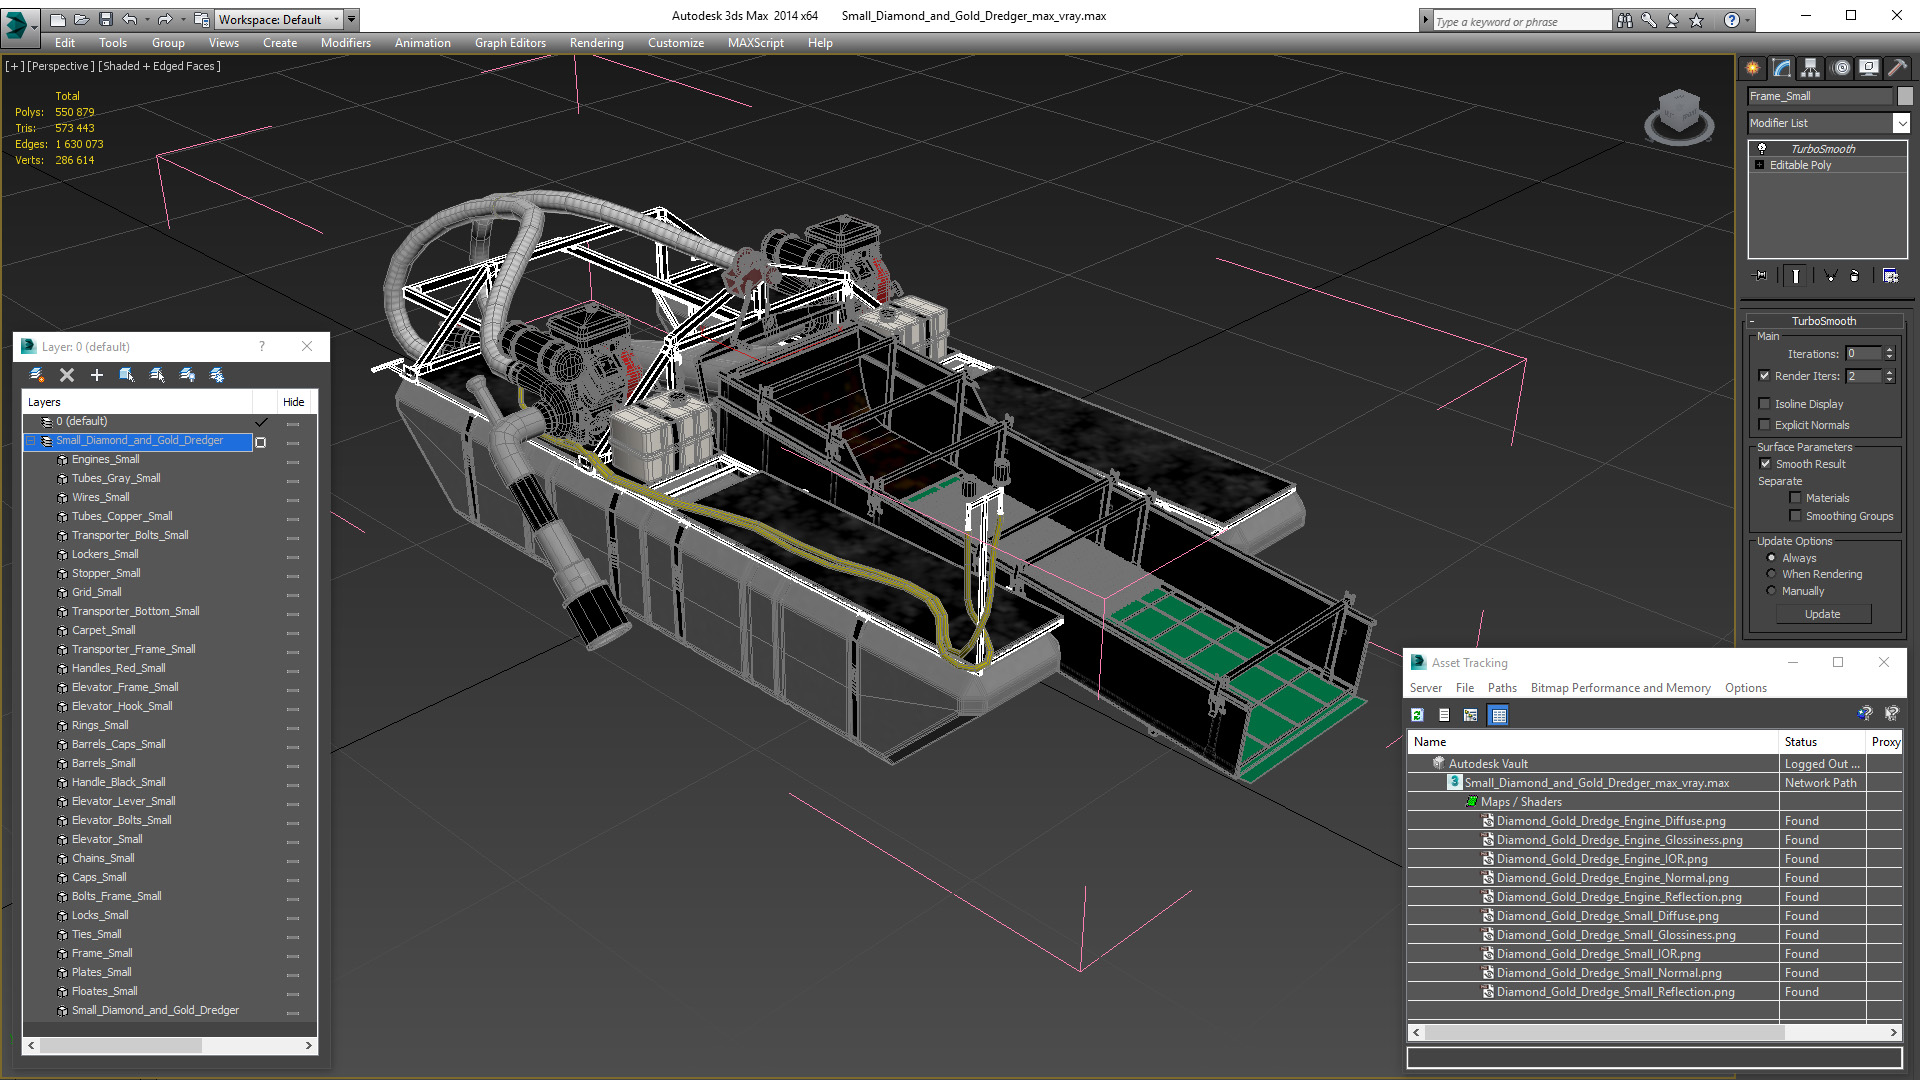Image resolution: width=1920 pixels, height=1080 pixels.
Task: Click the Project Folder icon
Action: coord(201,19)
